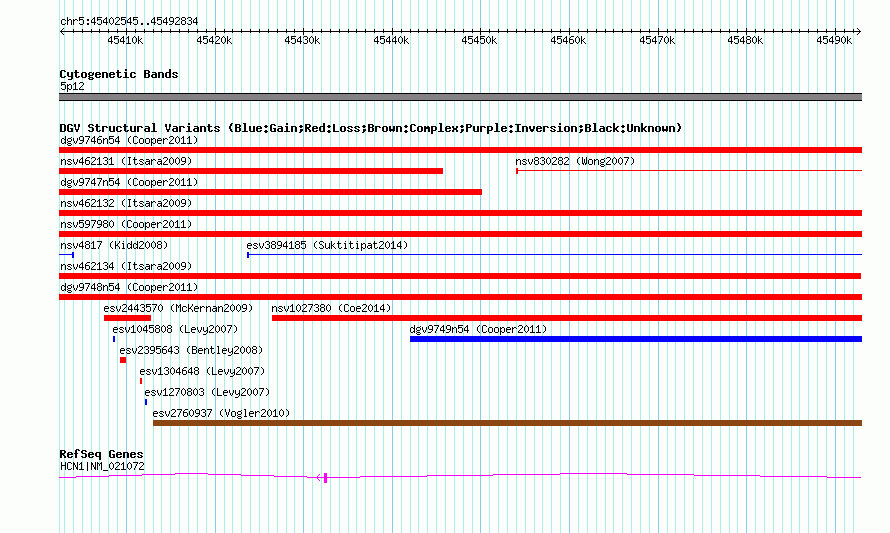The image size is (890, 533).
Task: Select the dgv9747n54 red bar
Action: [271, 192]
